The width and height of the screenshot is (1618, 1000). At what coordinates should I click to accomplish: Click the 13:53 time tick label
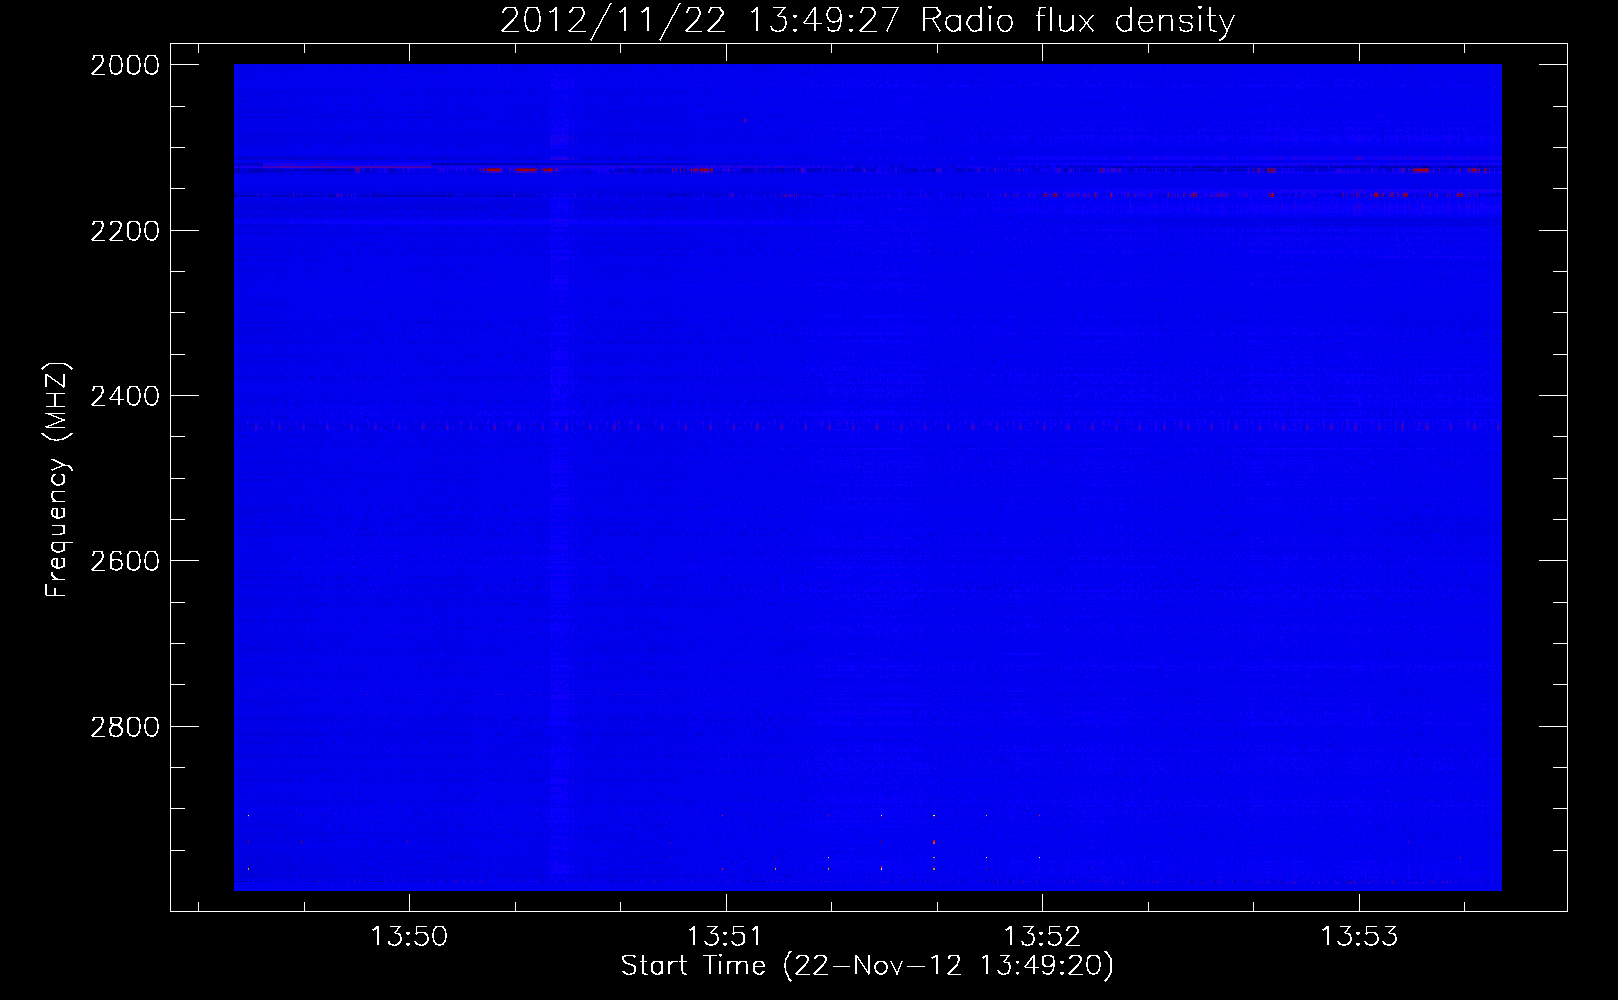click(1359, 937)
